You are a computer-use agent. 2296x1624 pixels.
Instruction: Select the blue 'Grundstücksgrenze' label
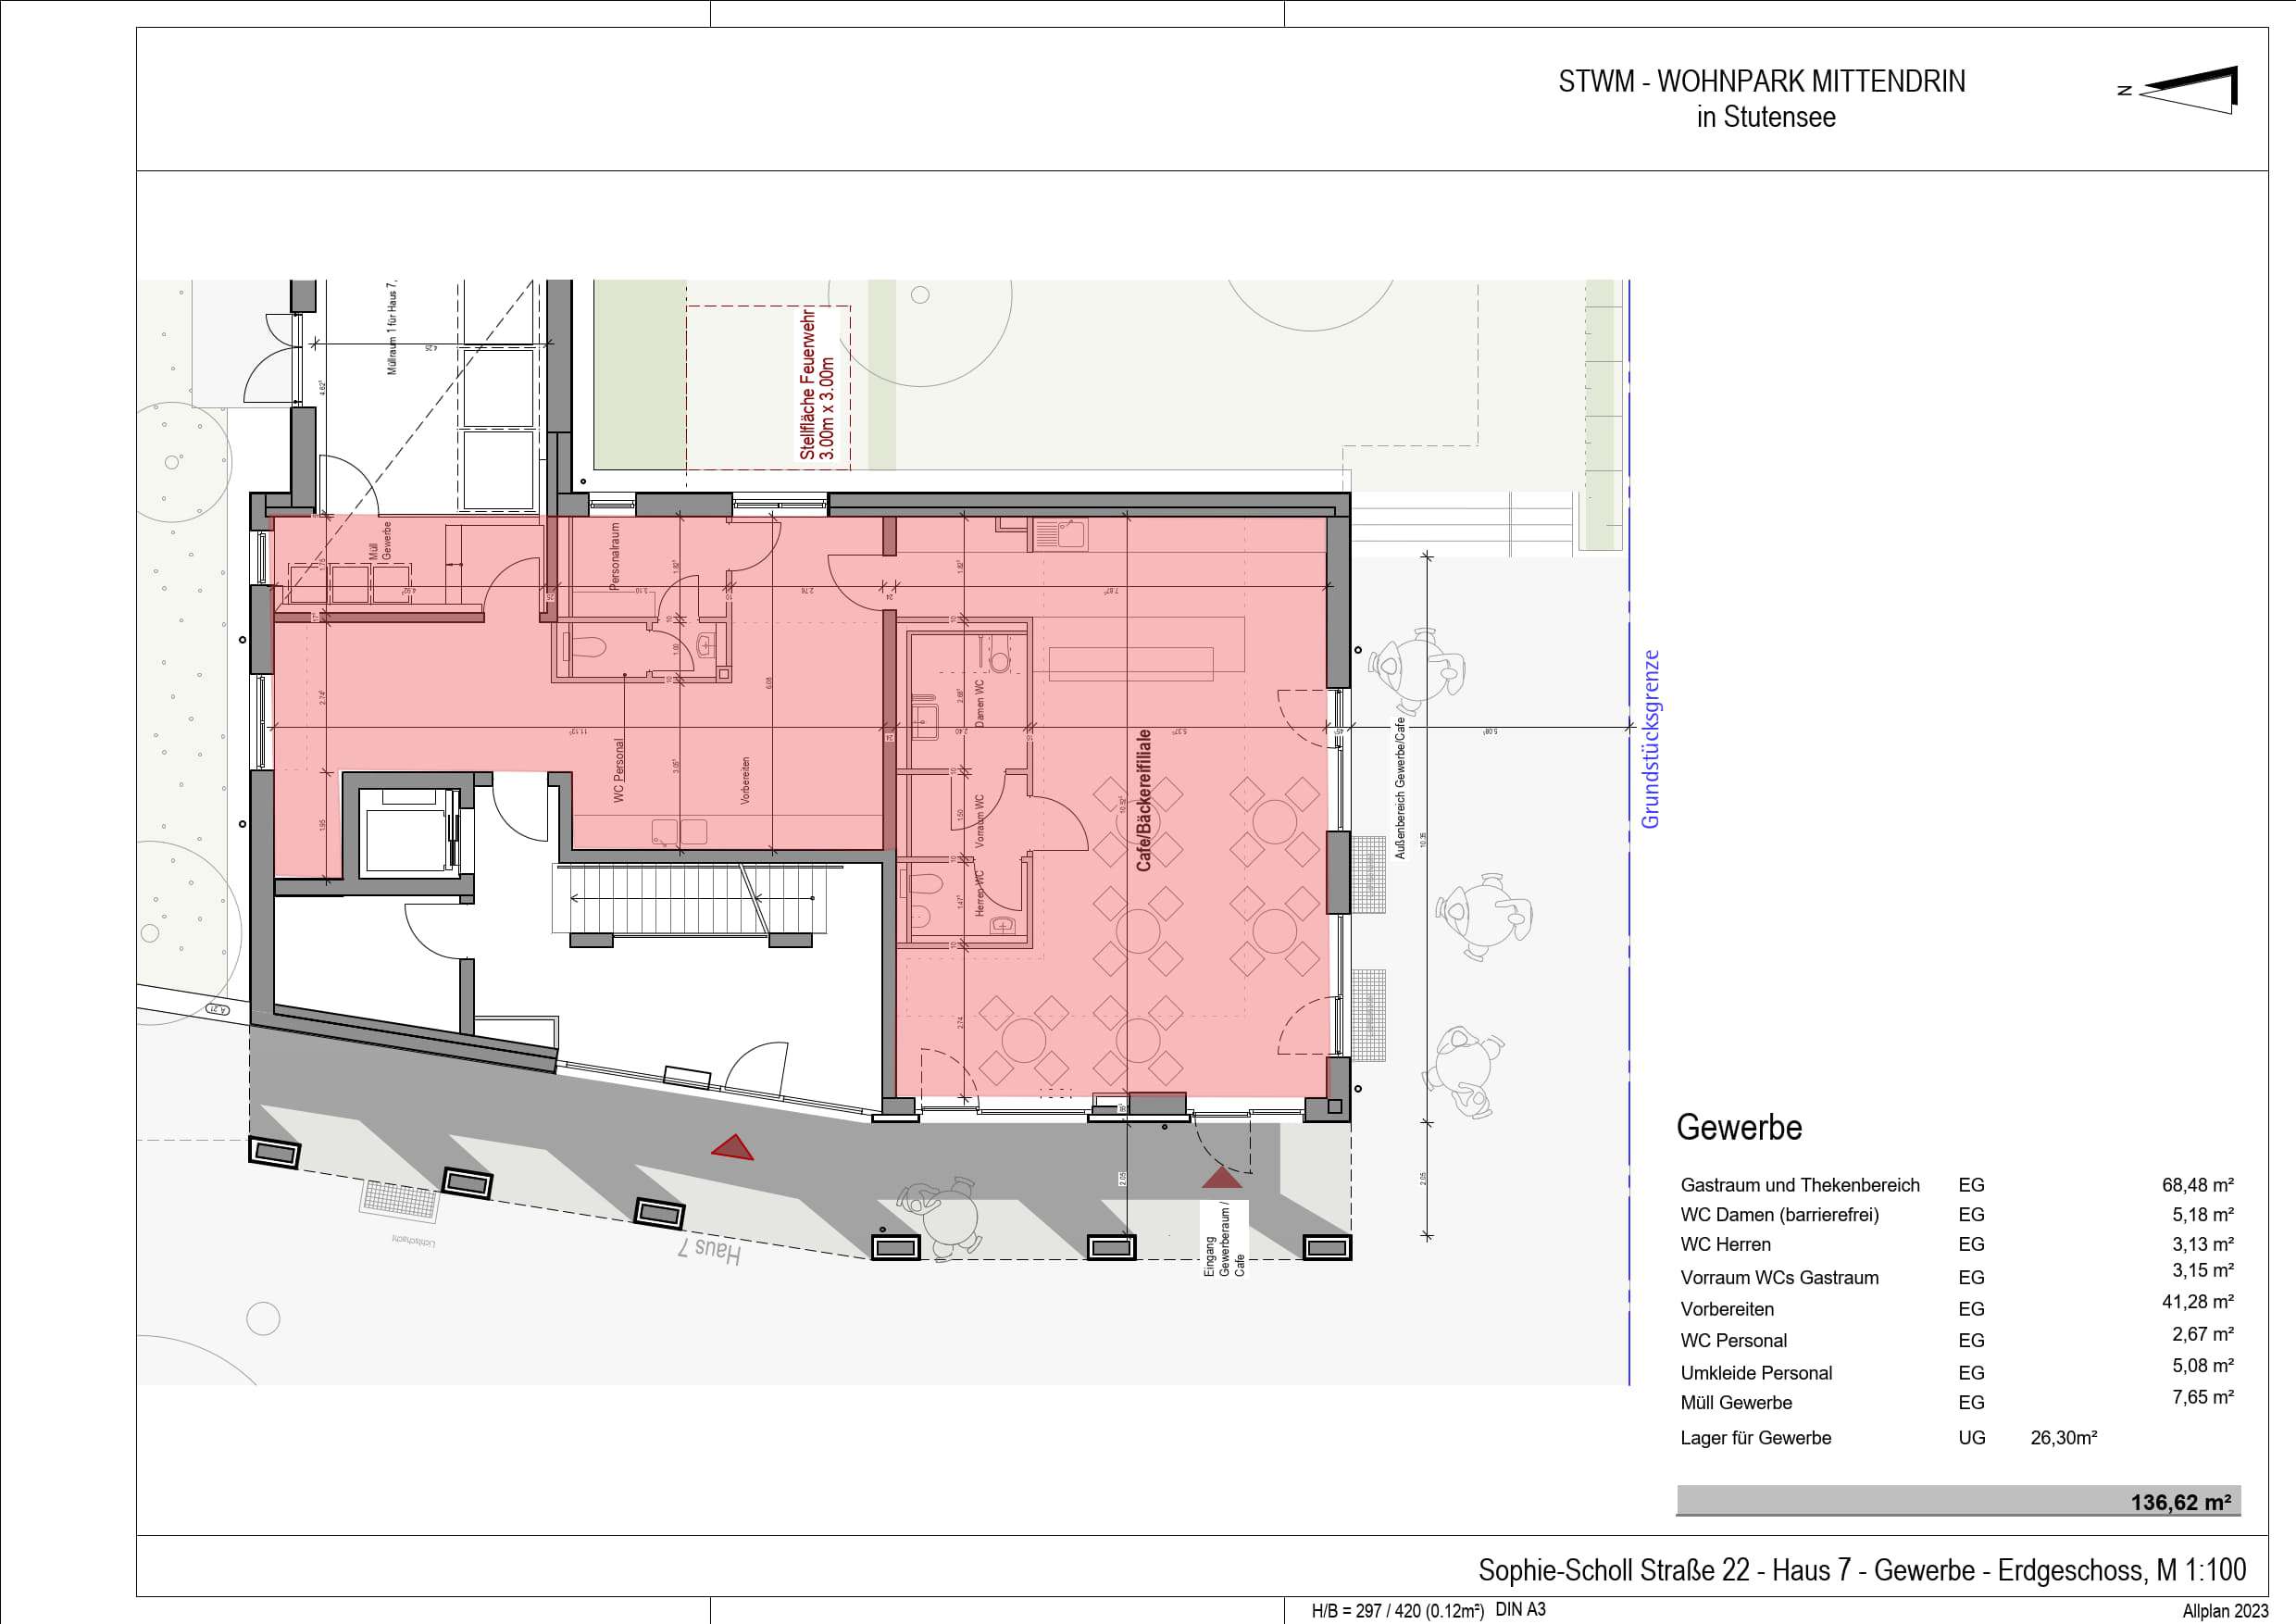tap(1650, 739)
